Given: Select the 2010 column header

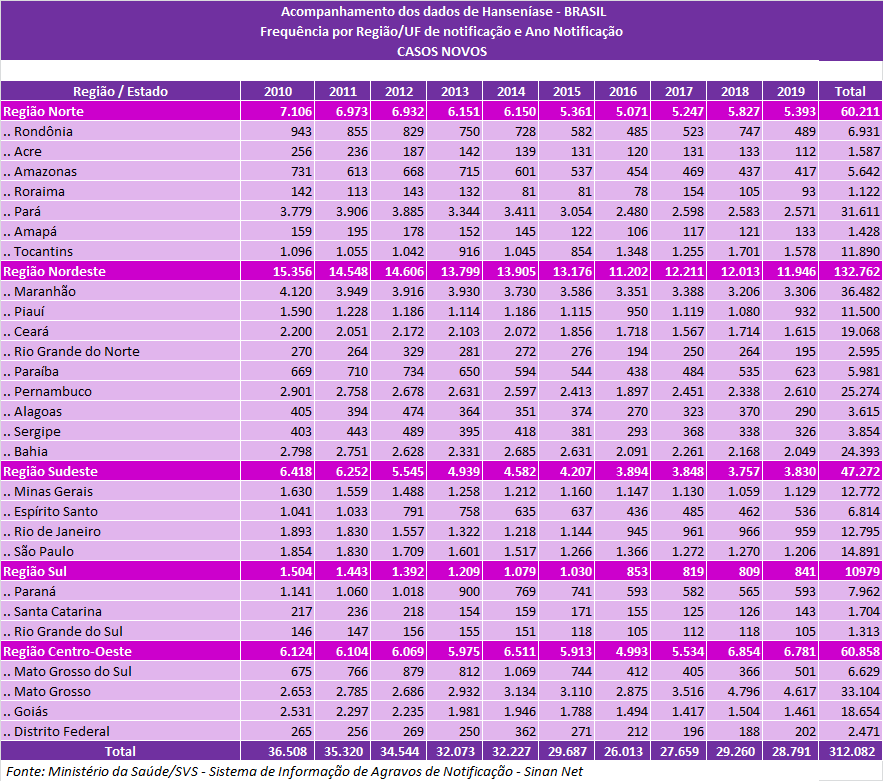Looking at the screenshot, I should (x=278, y=91).
